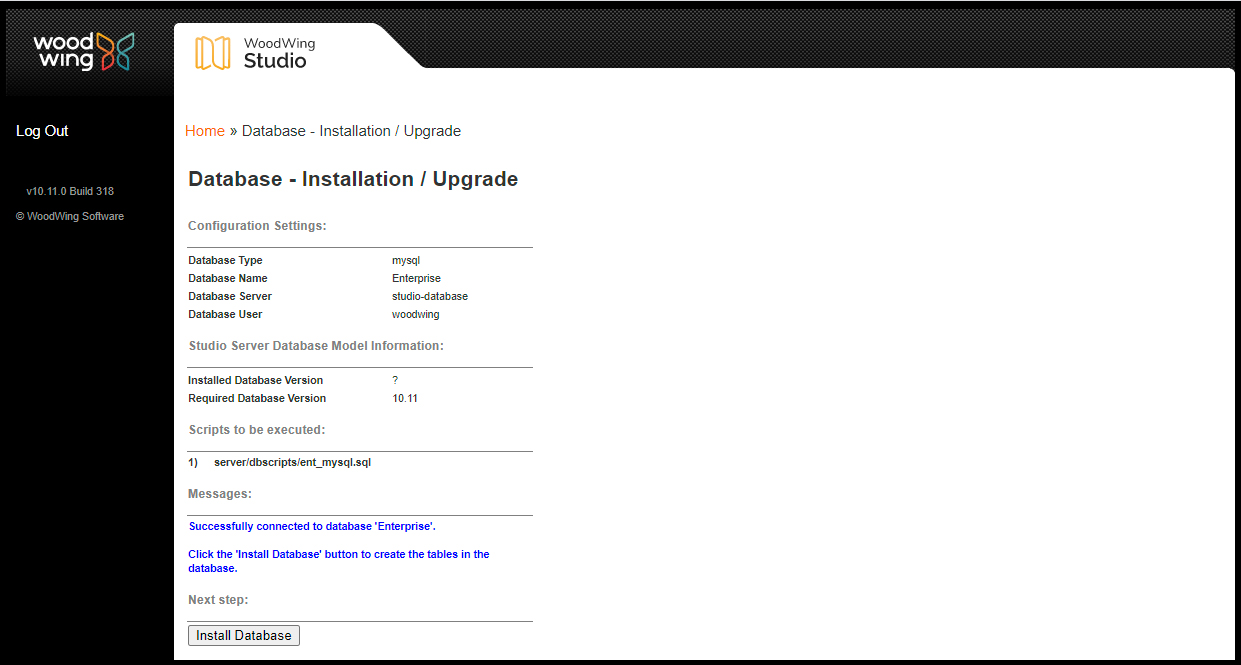Click the wood wing wordmark text
The image size is (1241, 665).
tap(63, 51)
